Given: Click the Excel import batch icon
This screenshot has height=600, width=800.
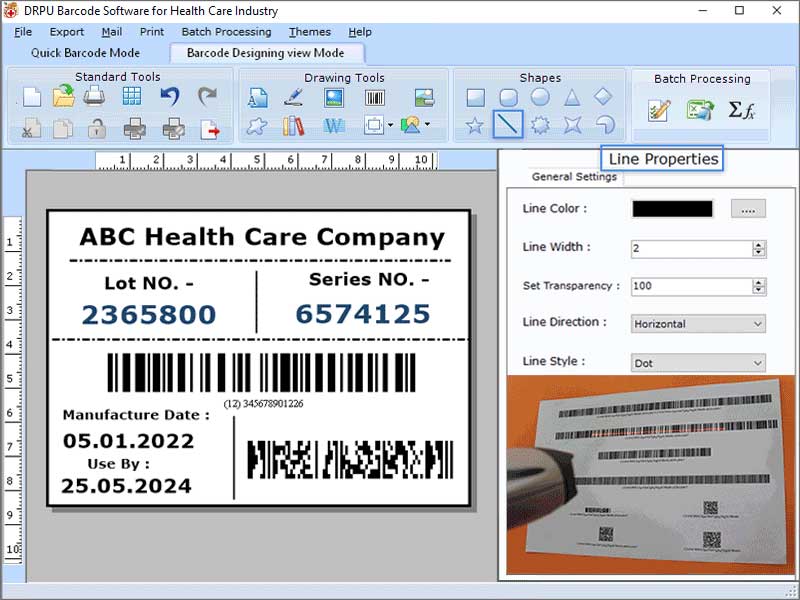Looking at the screenshot, I should pyautogui.click(x=700, y=110).
